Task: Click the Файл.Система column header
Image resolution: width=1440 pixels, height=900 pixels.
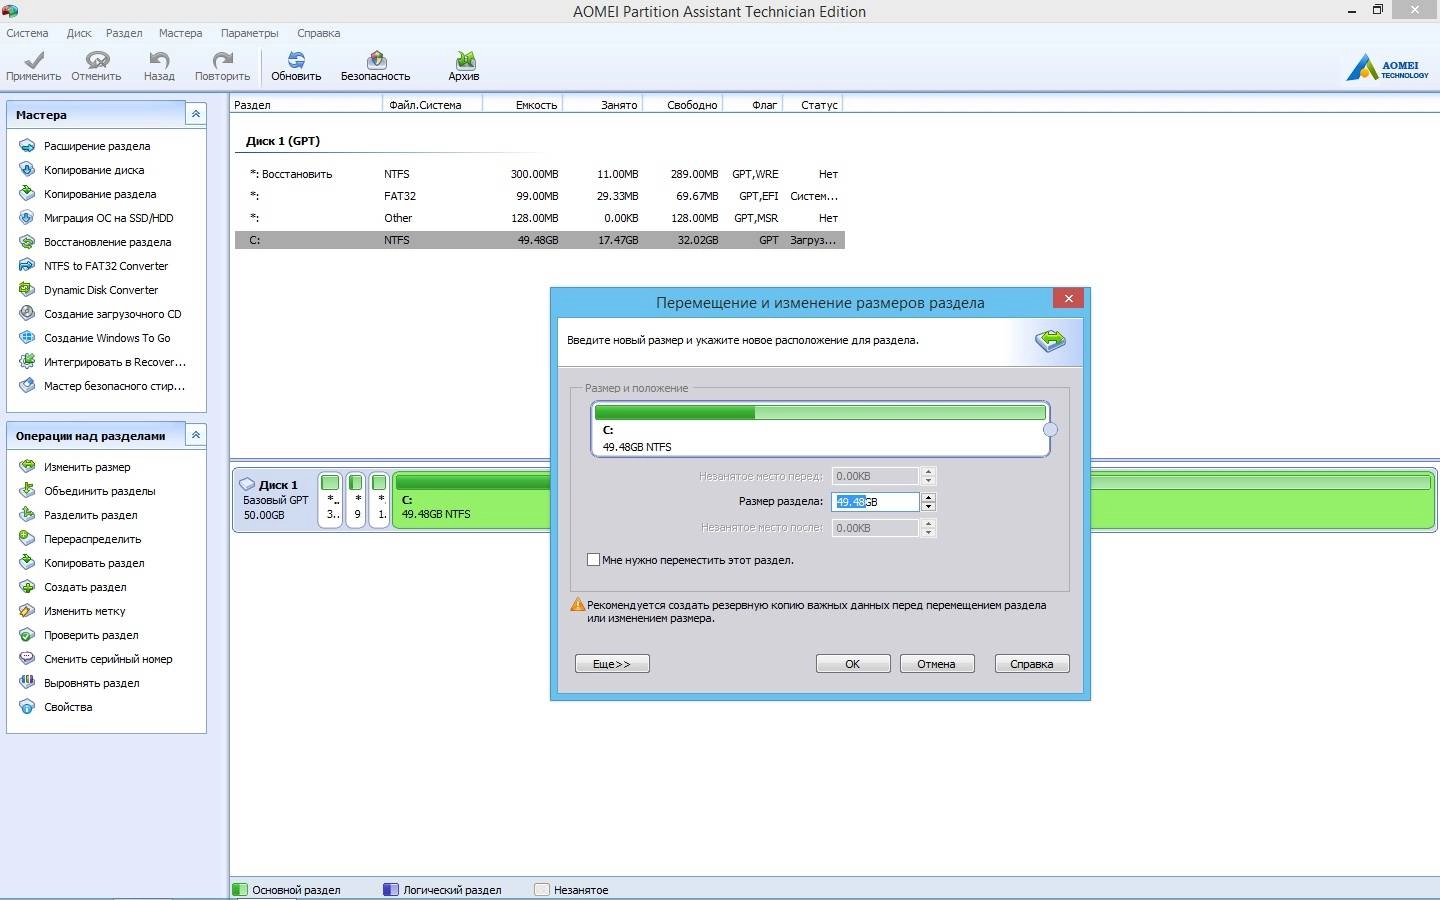Action: pyautogui.click(x=432, y=104)
